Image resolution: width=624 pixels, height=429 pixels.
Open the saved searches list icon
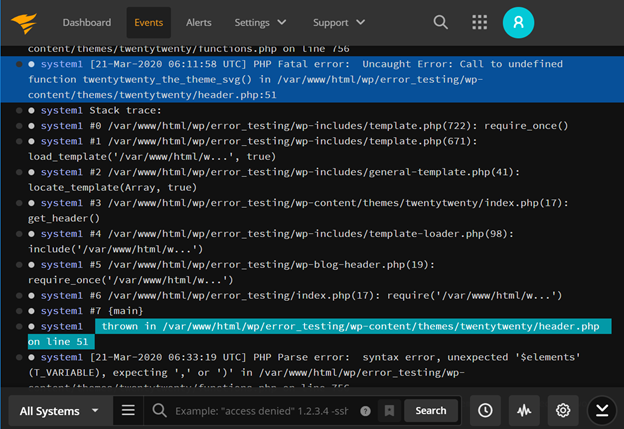pyautogui.click(x=128, y=410)
